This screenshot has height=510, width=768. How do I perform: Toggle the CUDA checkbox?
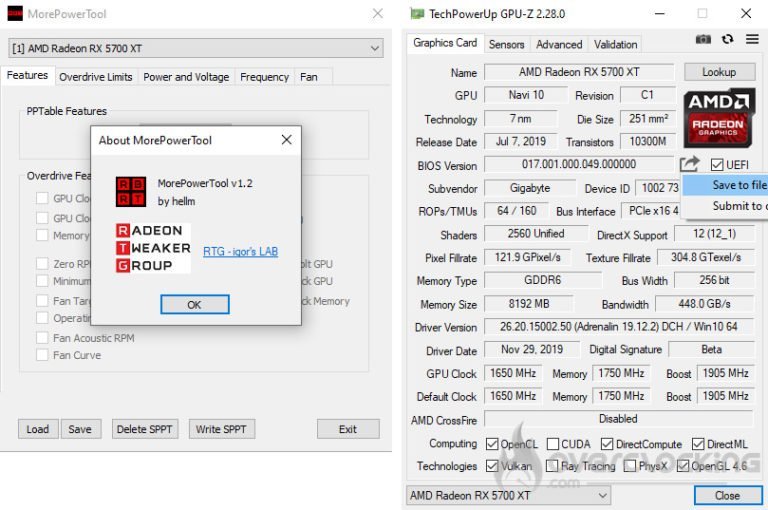pos(552,444)
